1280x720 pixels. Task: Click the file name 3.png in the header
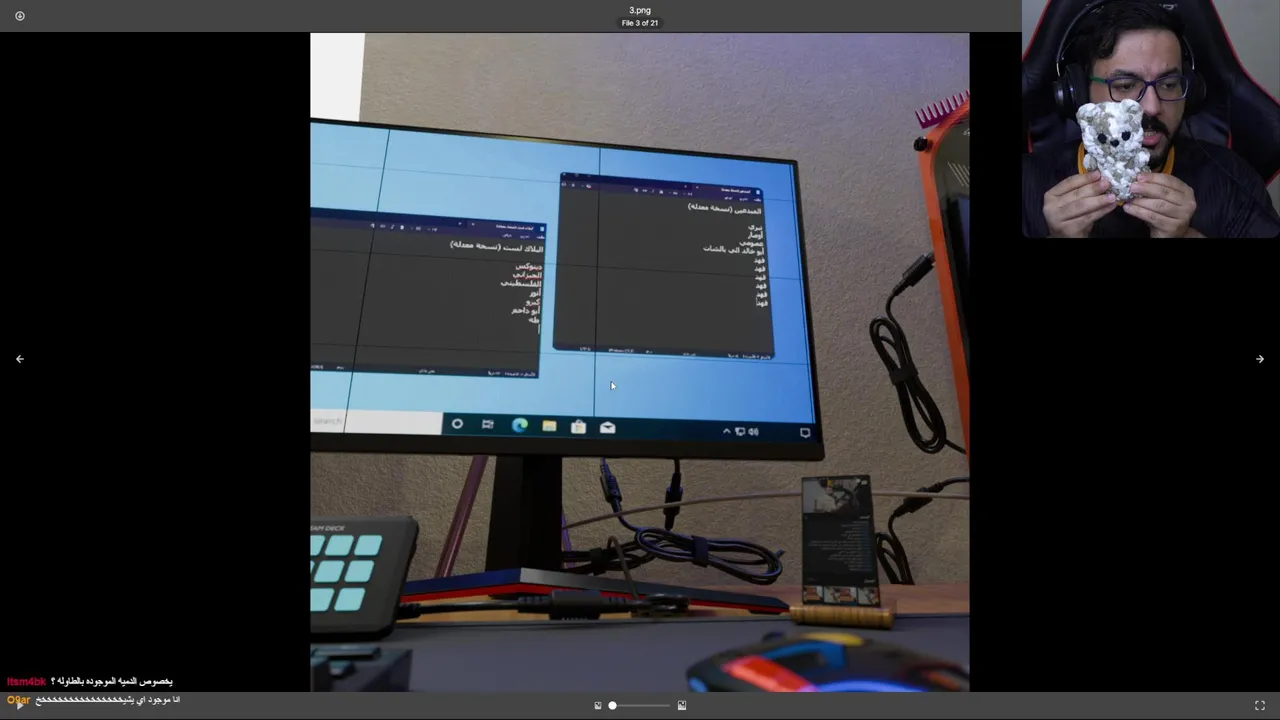click(640, 10)
